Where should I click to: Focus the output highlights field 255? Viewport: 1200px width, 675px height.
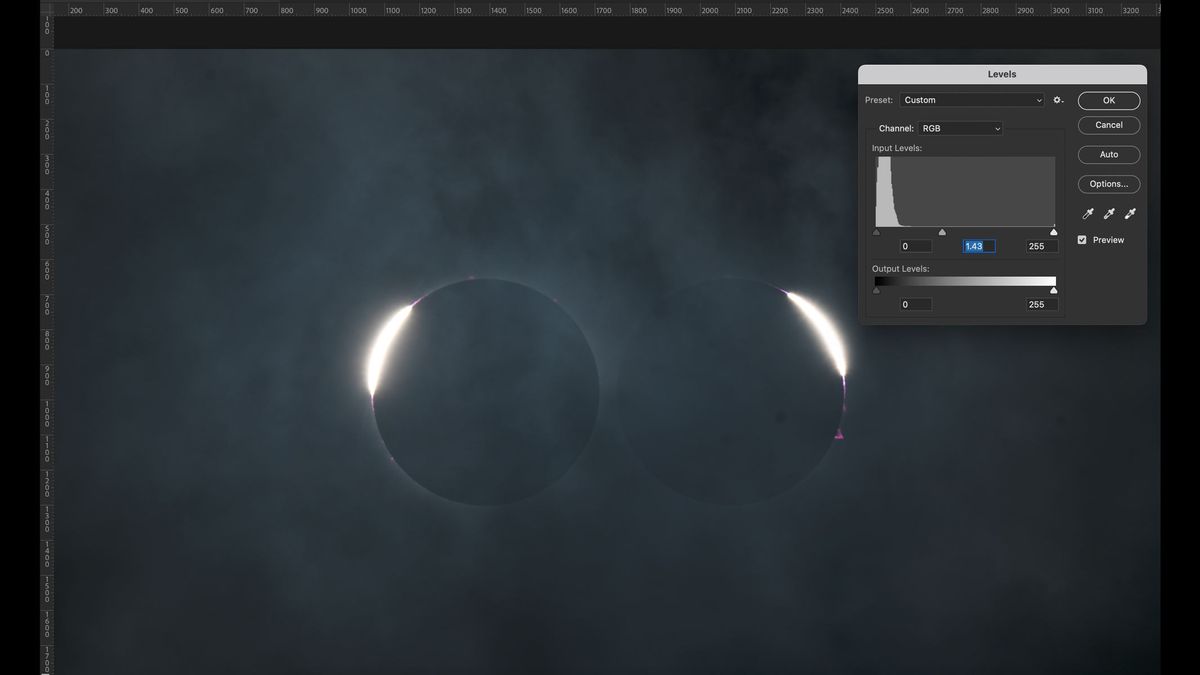pyautogui.click(x=1041, y=305)
